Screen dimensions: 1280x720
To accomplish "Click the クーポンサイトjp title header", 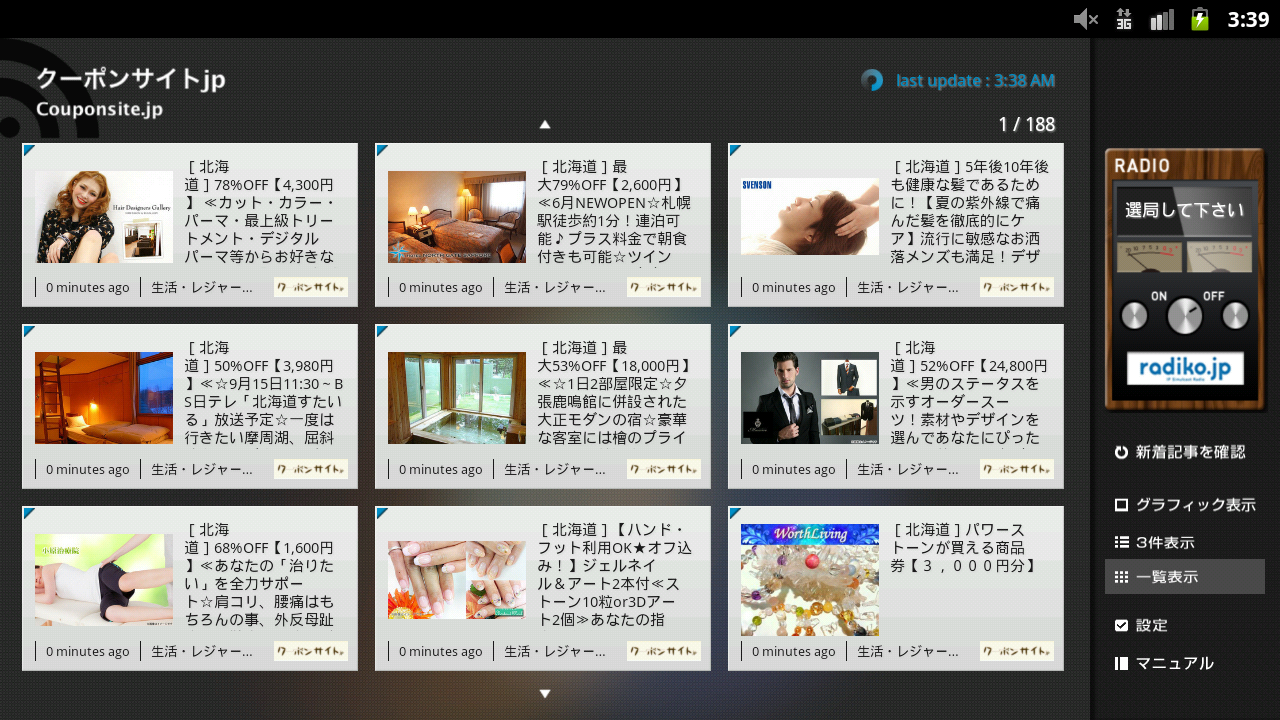I will coord(131,79).
